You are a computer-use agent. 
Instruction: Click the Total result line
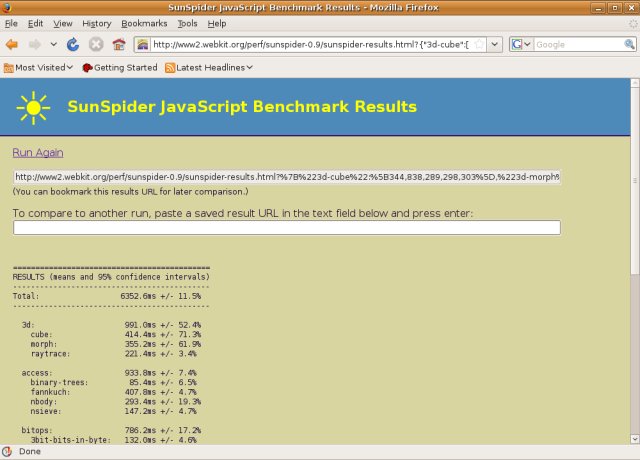click(x=107, y=296)
